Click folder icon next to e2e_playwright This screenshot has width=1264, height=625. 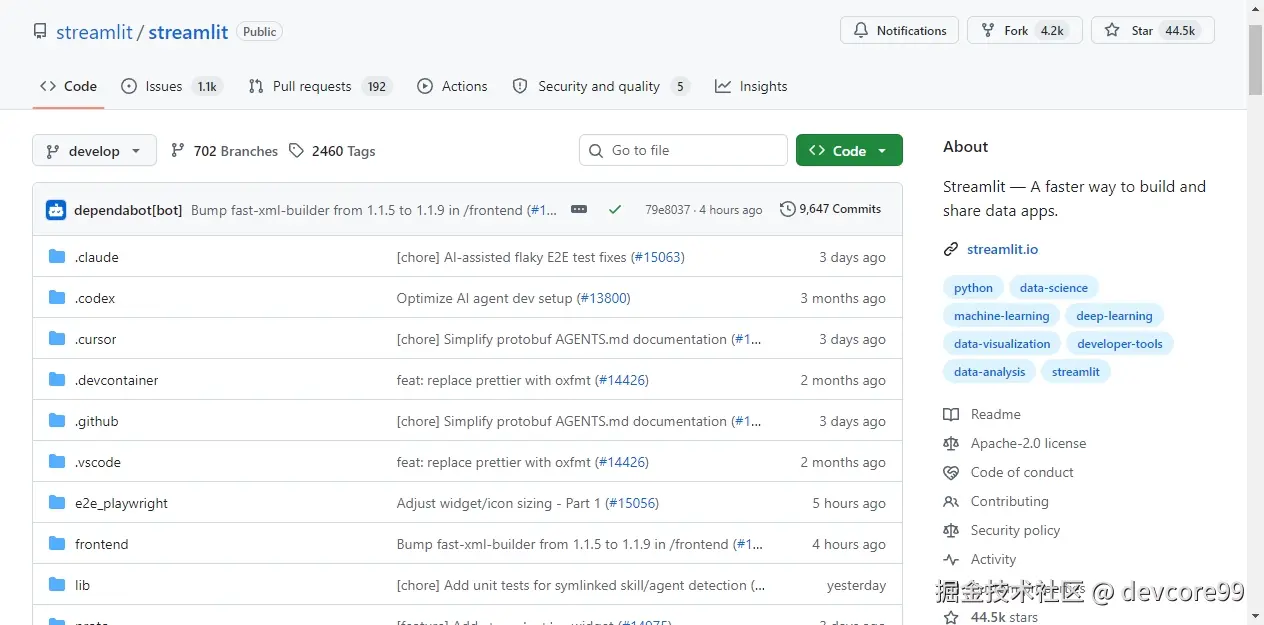point(57,503)
